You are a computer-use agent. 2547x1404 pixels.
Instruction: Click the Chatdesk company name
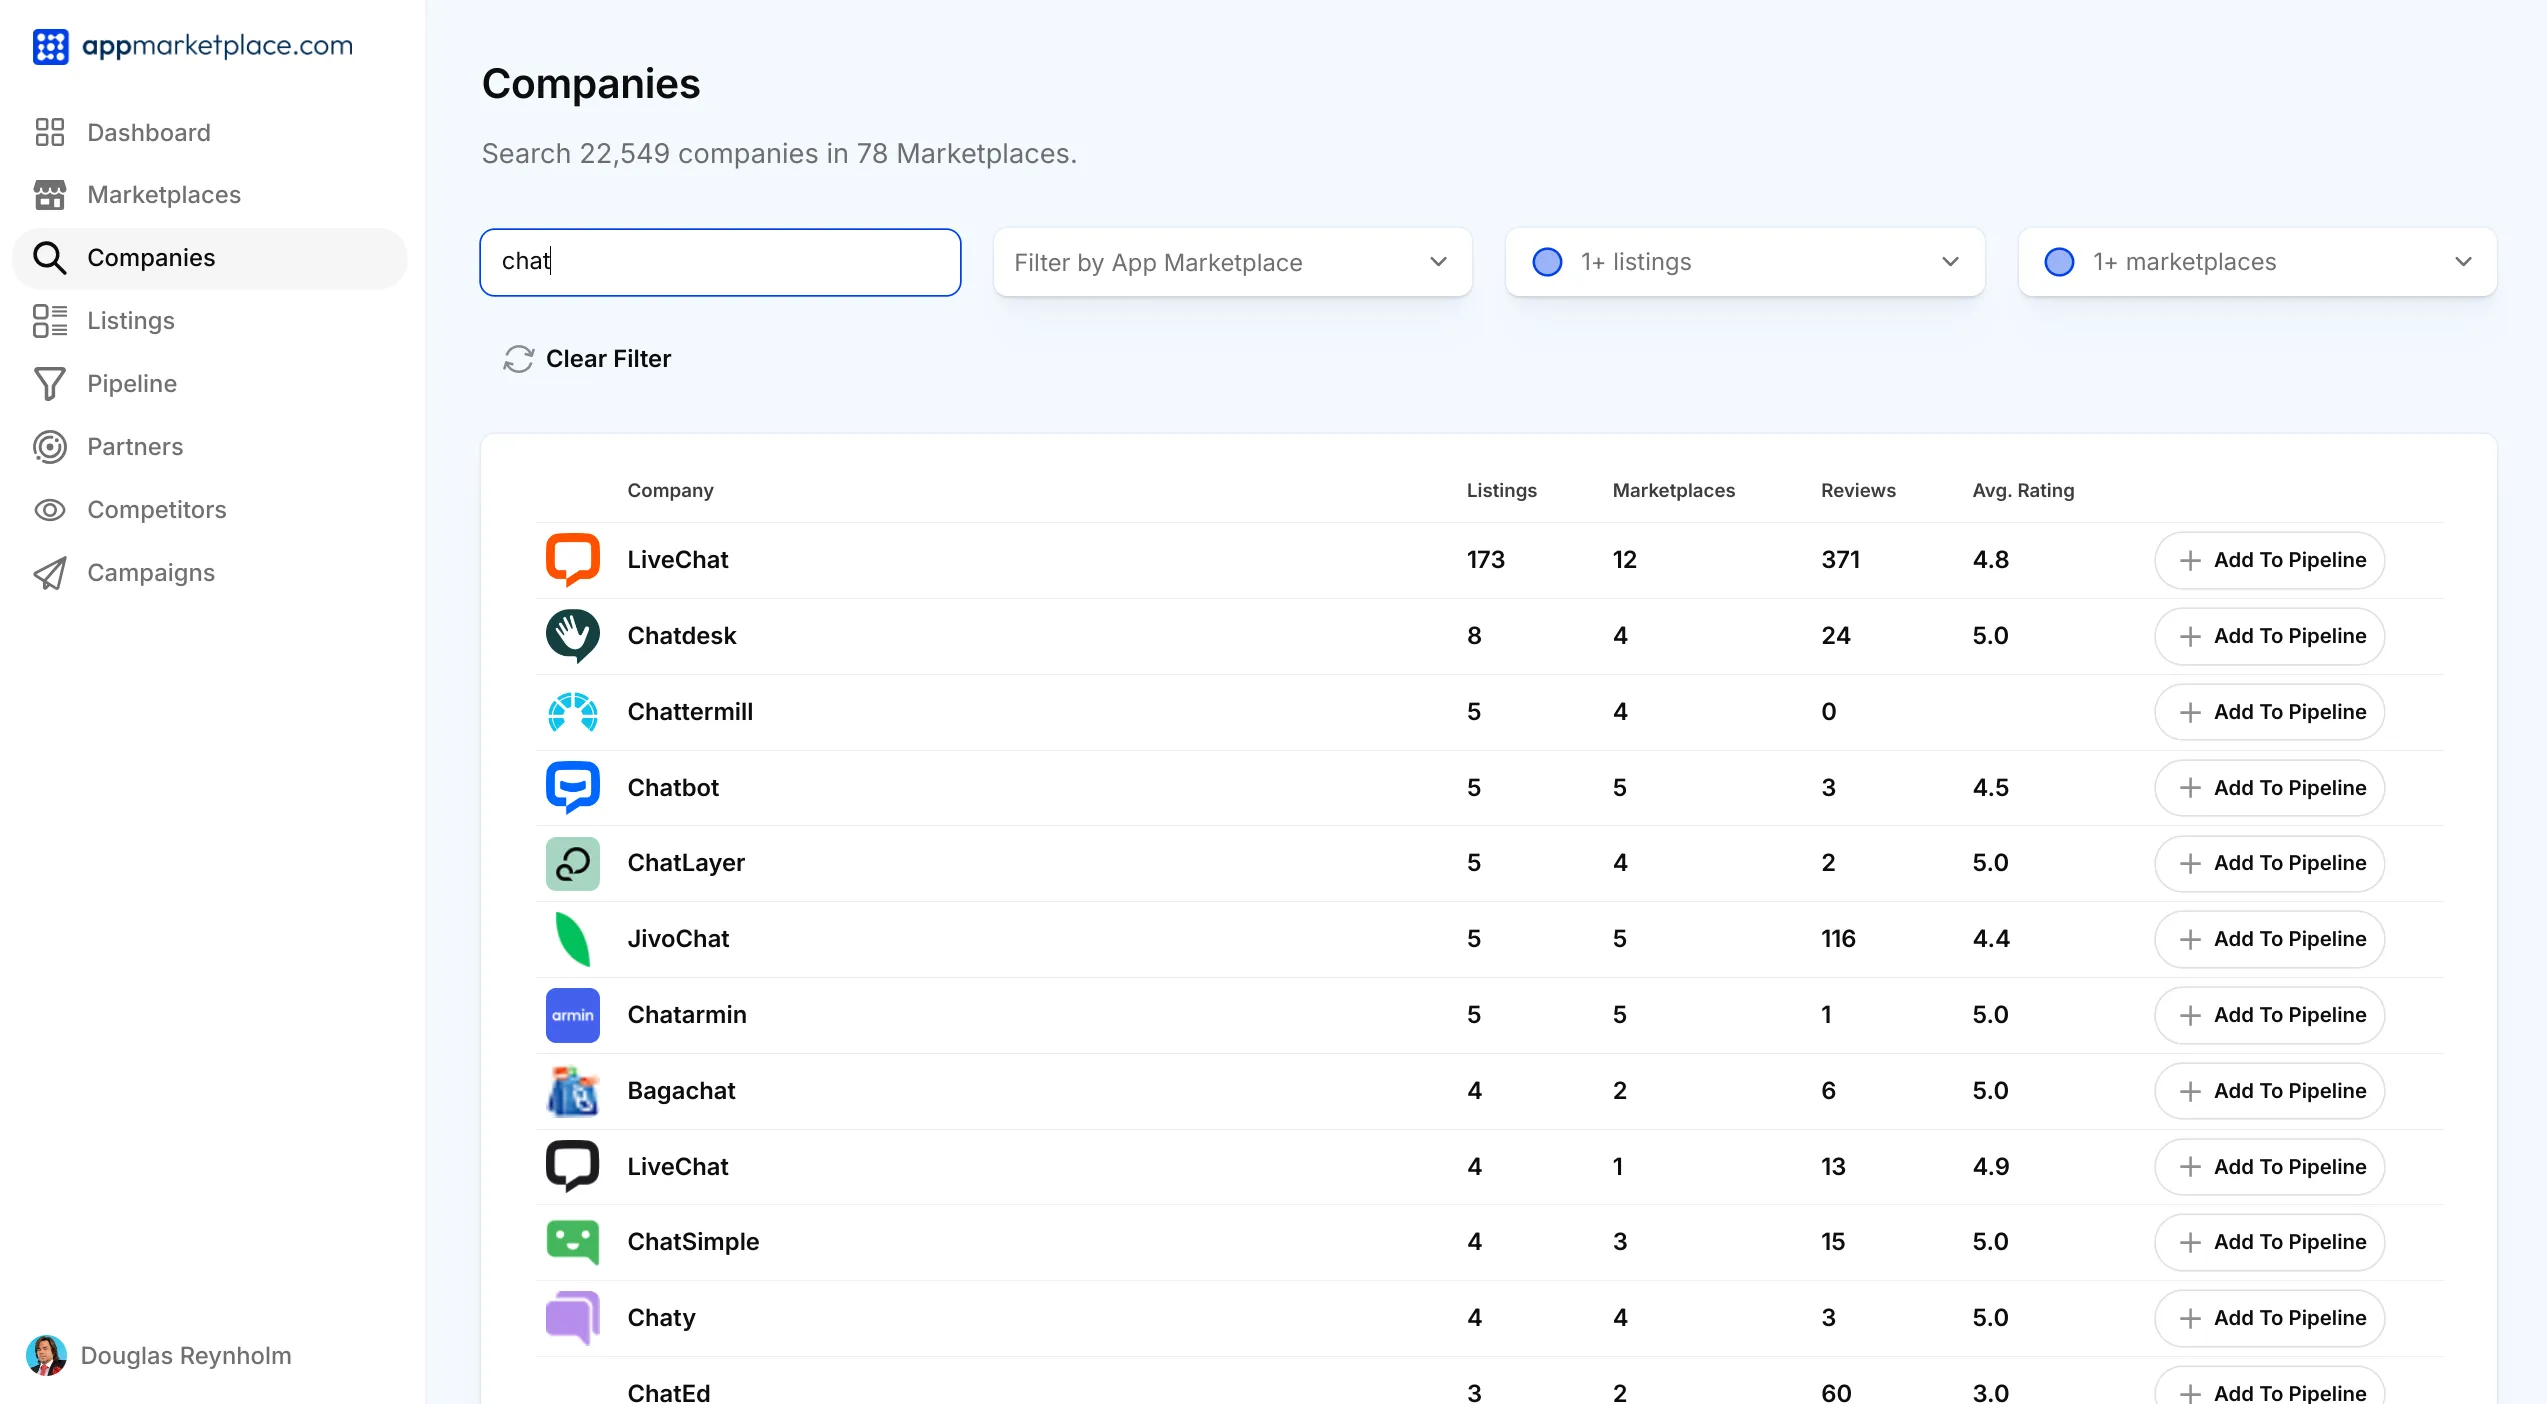[682, 636]
